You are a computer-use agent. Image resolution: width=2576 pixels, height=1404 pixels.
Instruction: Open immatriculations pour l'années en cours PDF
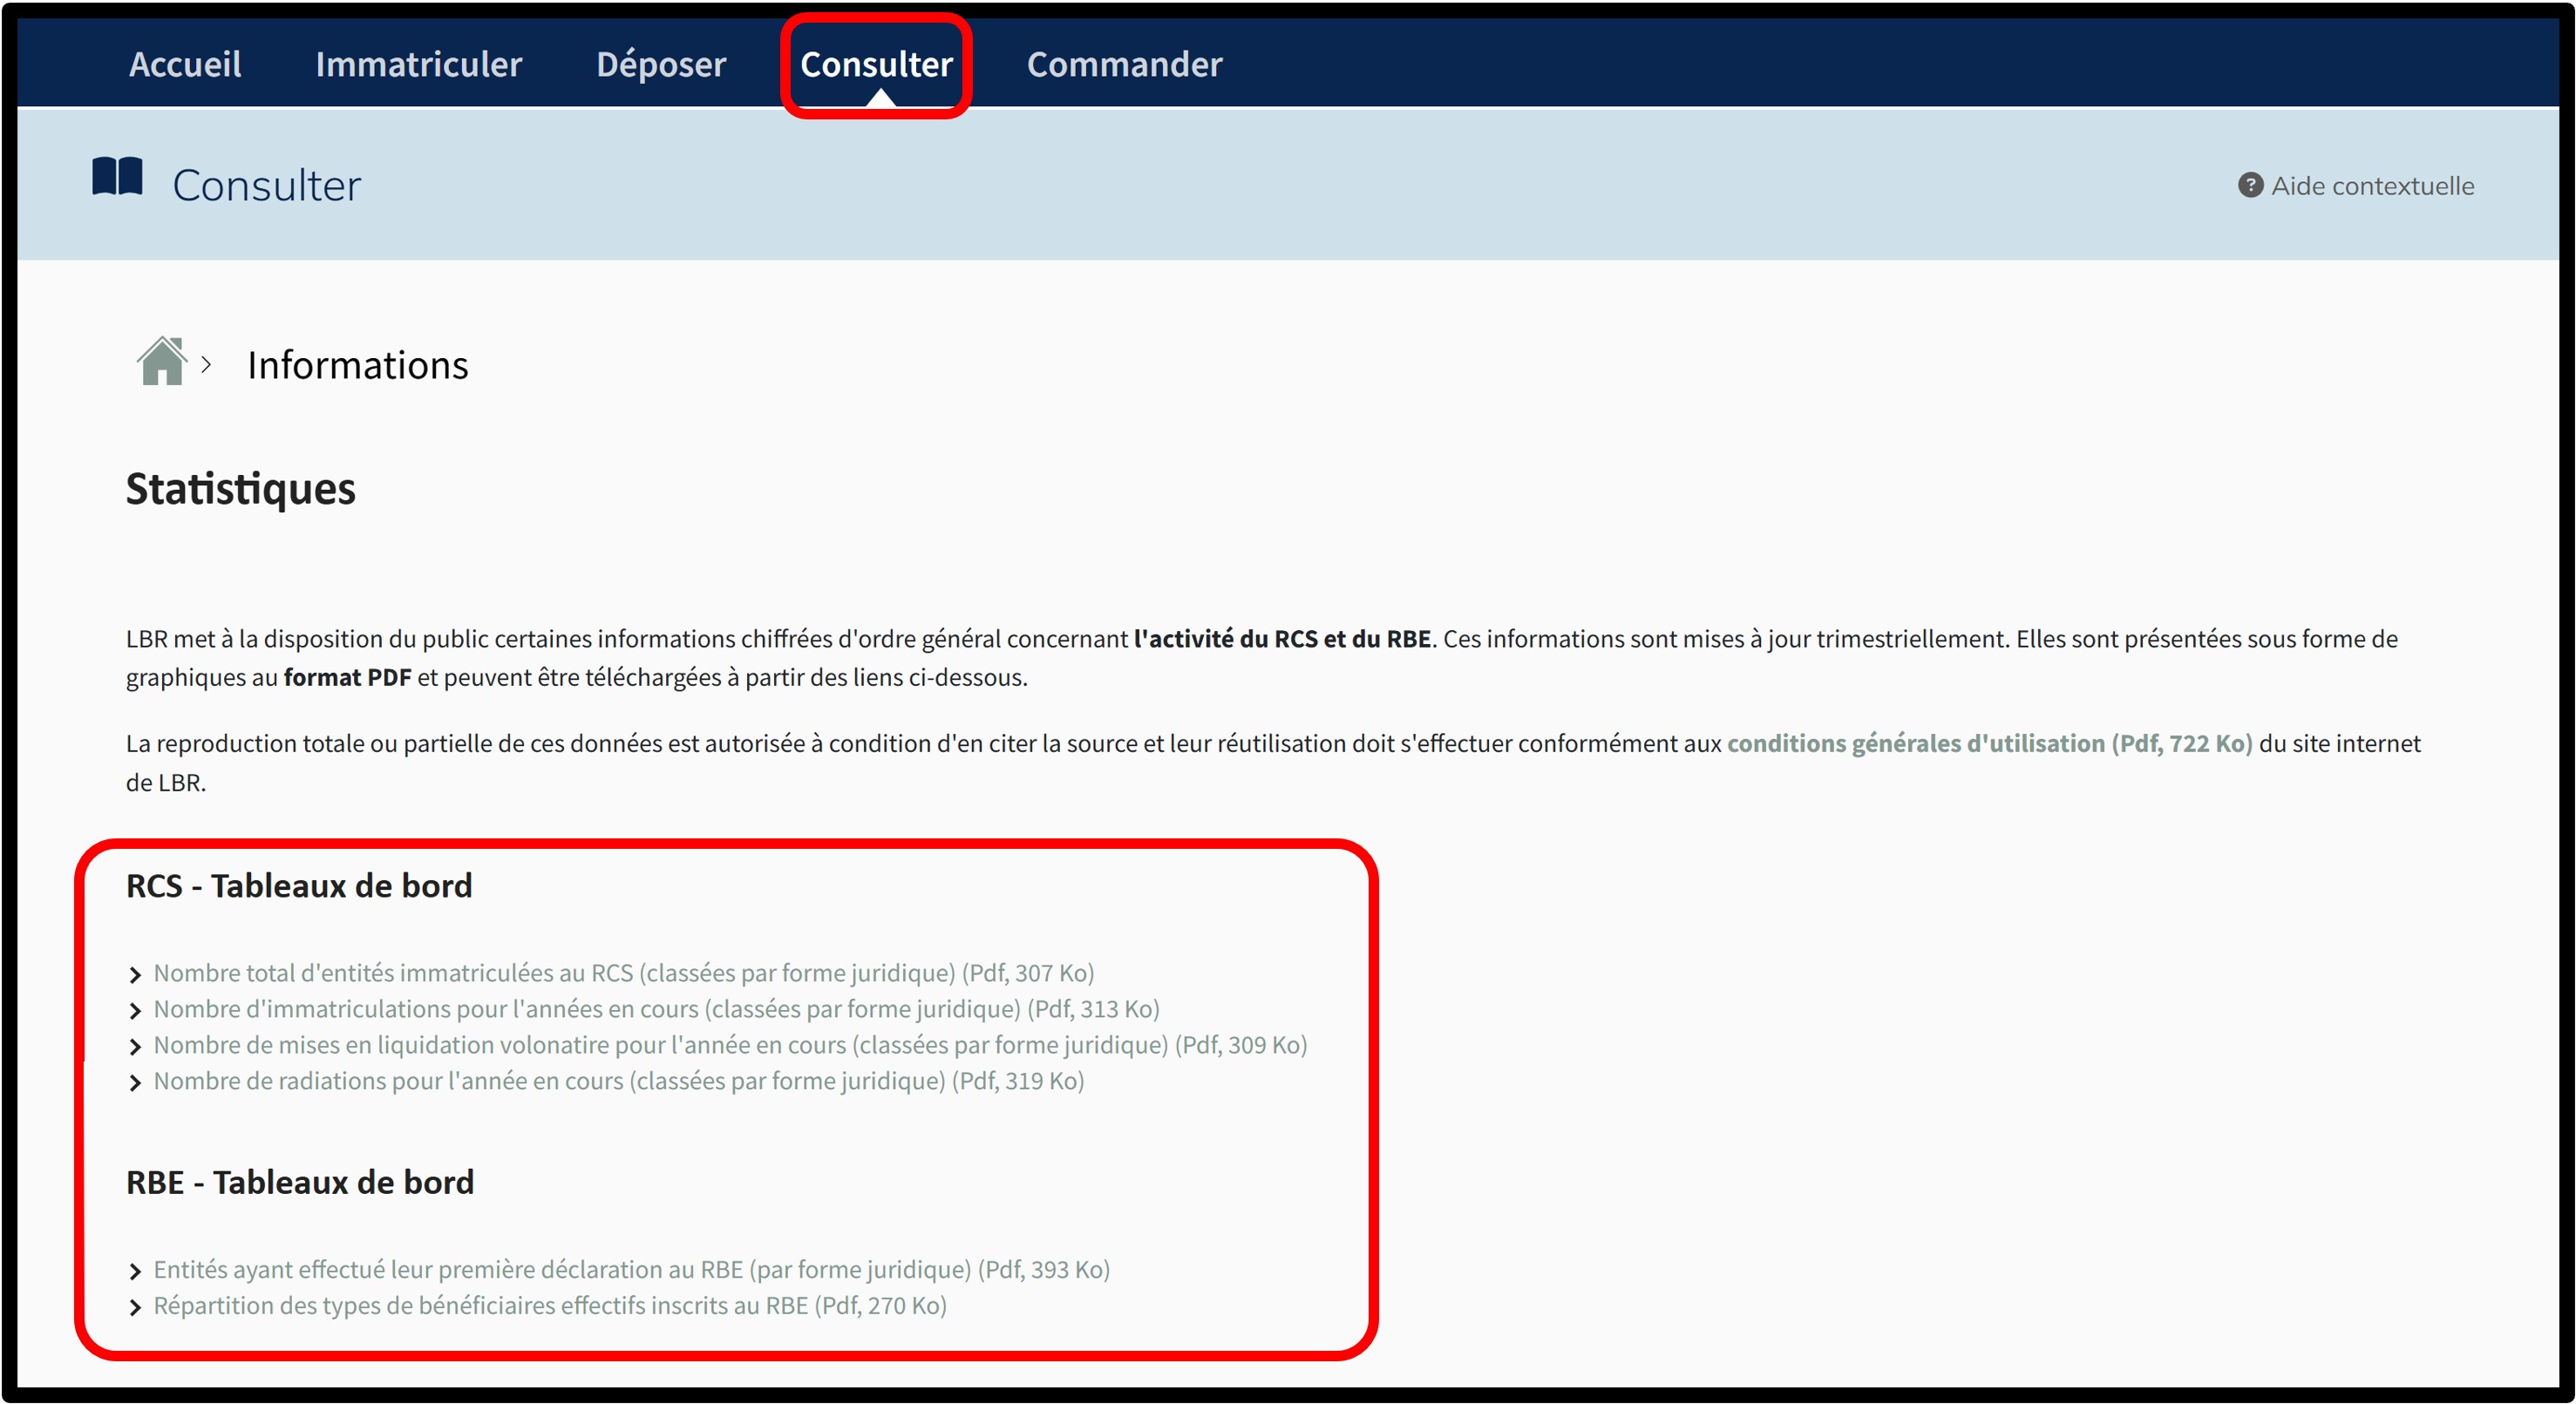coord(656,1009)
